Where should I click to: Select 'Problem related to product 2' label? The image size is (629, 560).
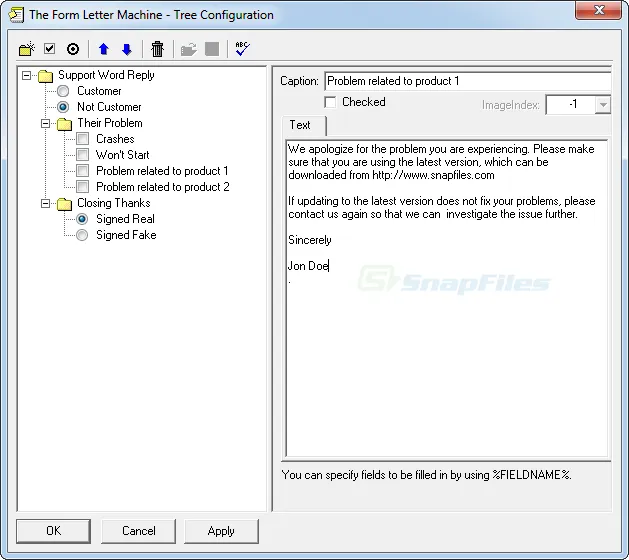pos(162,187)
